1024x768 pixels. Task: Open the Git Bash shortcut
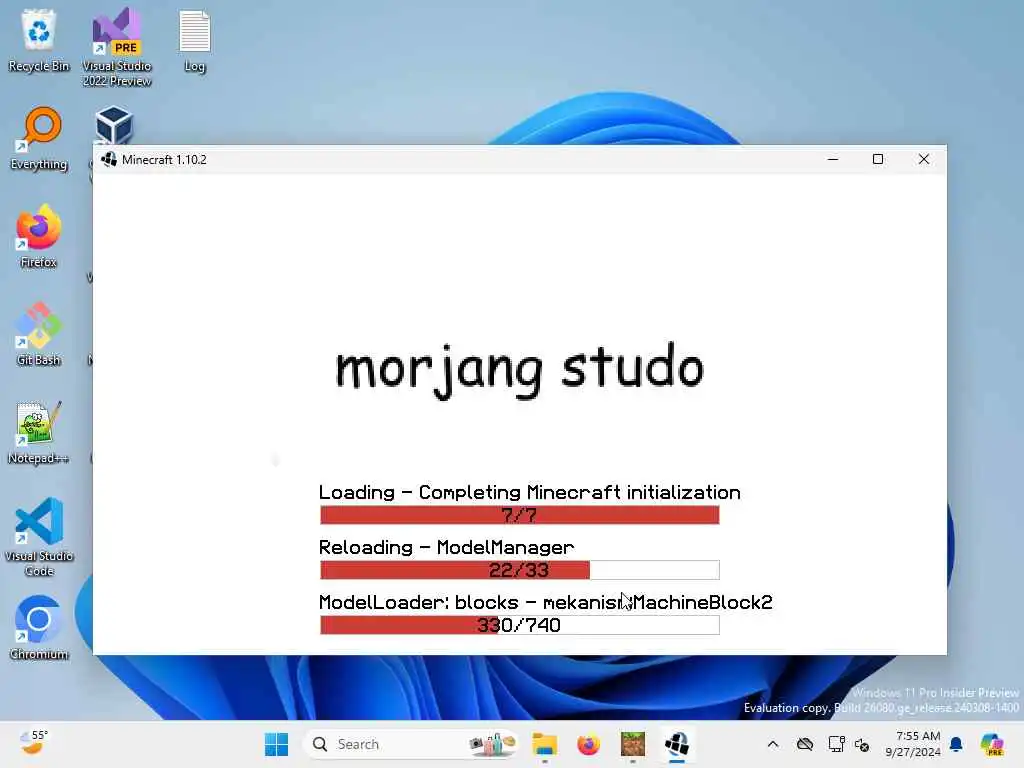click(x=39, y=334)
